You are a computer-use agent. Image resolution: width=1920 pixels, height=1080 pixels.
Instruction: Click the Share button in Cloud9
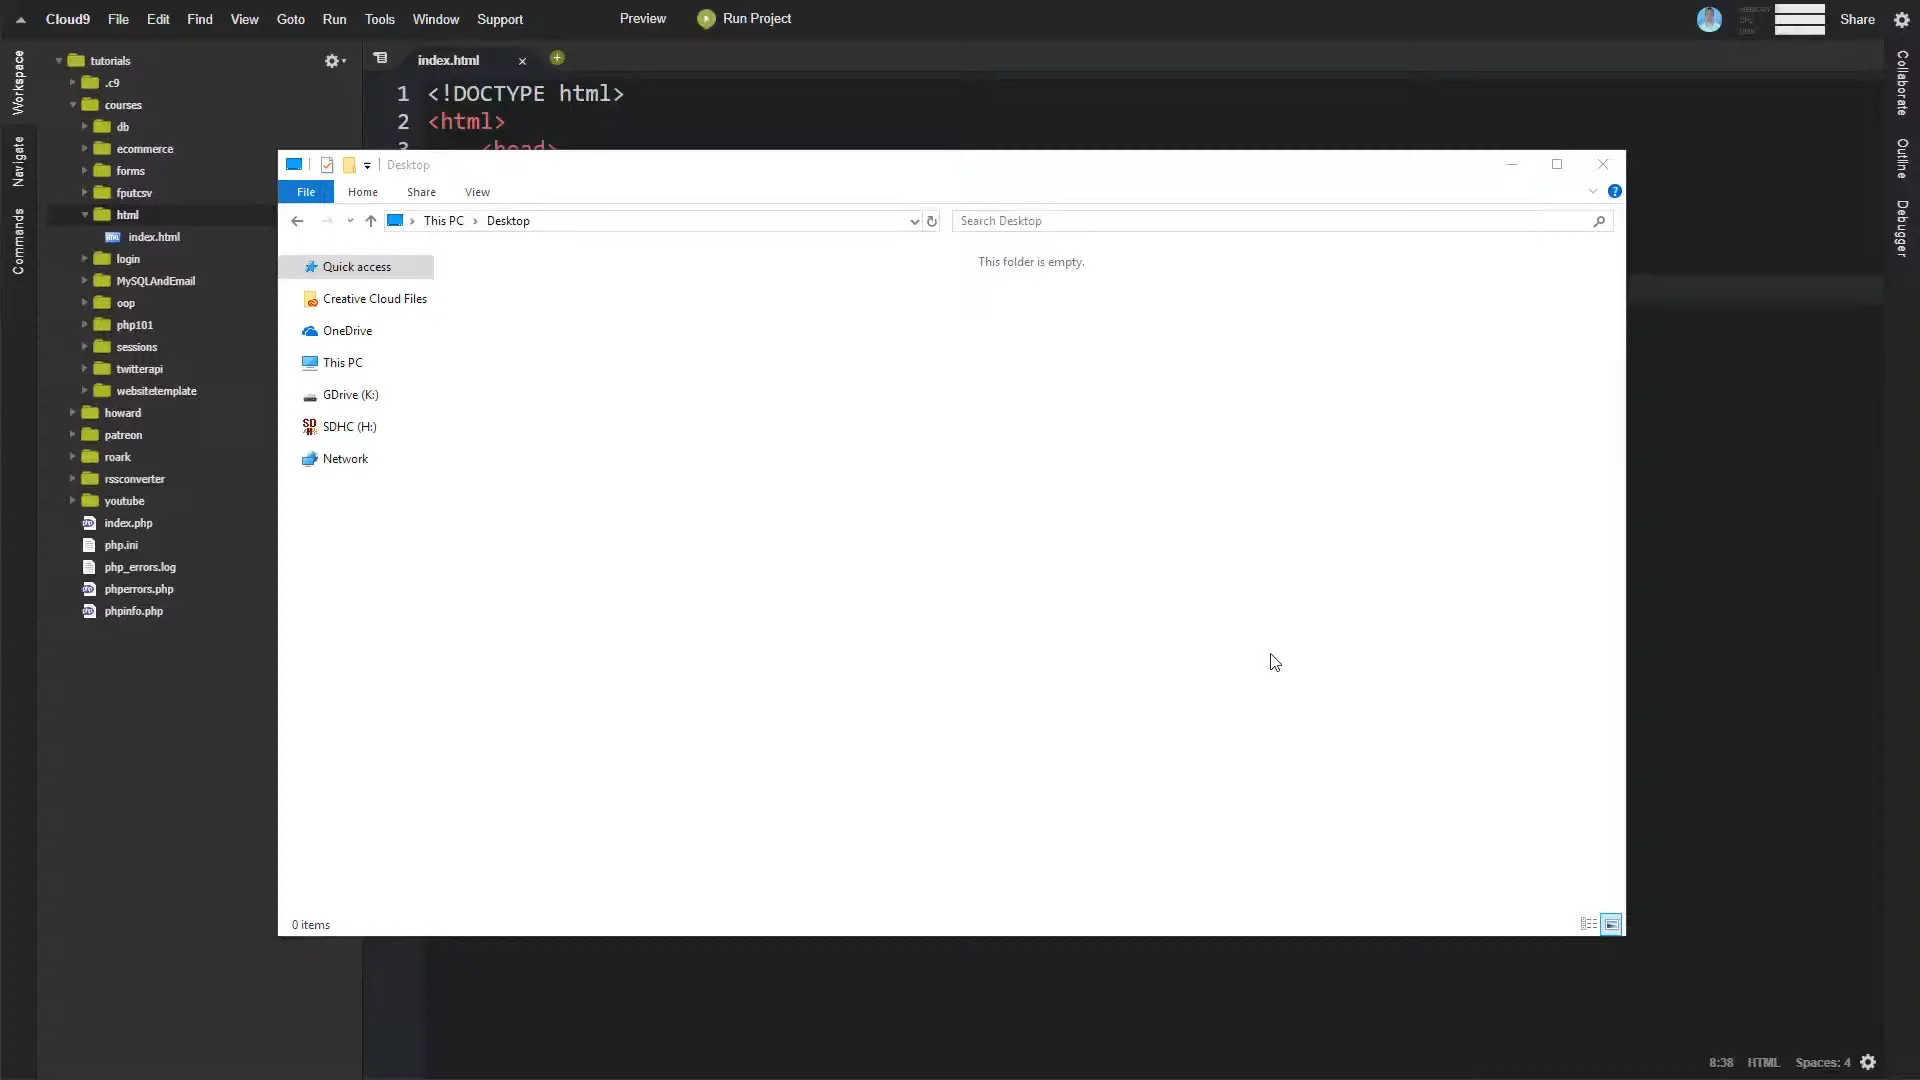pyautogui.click(x=1857, y=19)
